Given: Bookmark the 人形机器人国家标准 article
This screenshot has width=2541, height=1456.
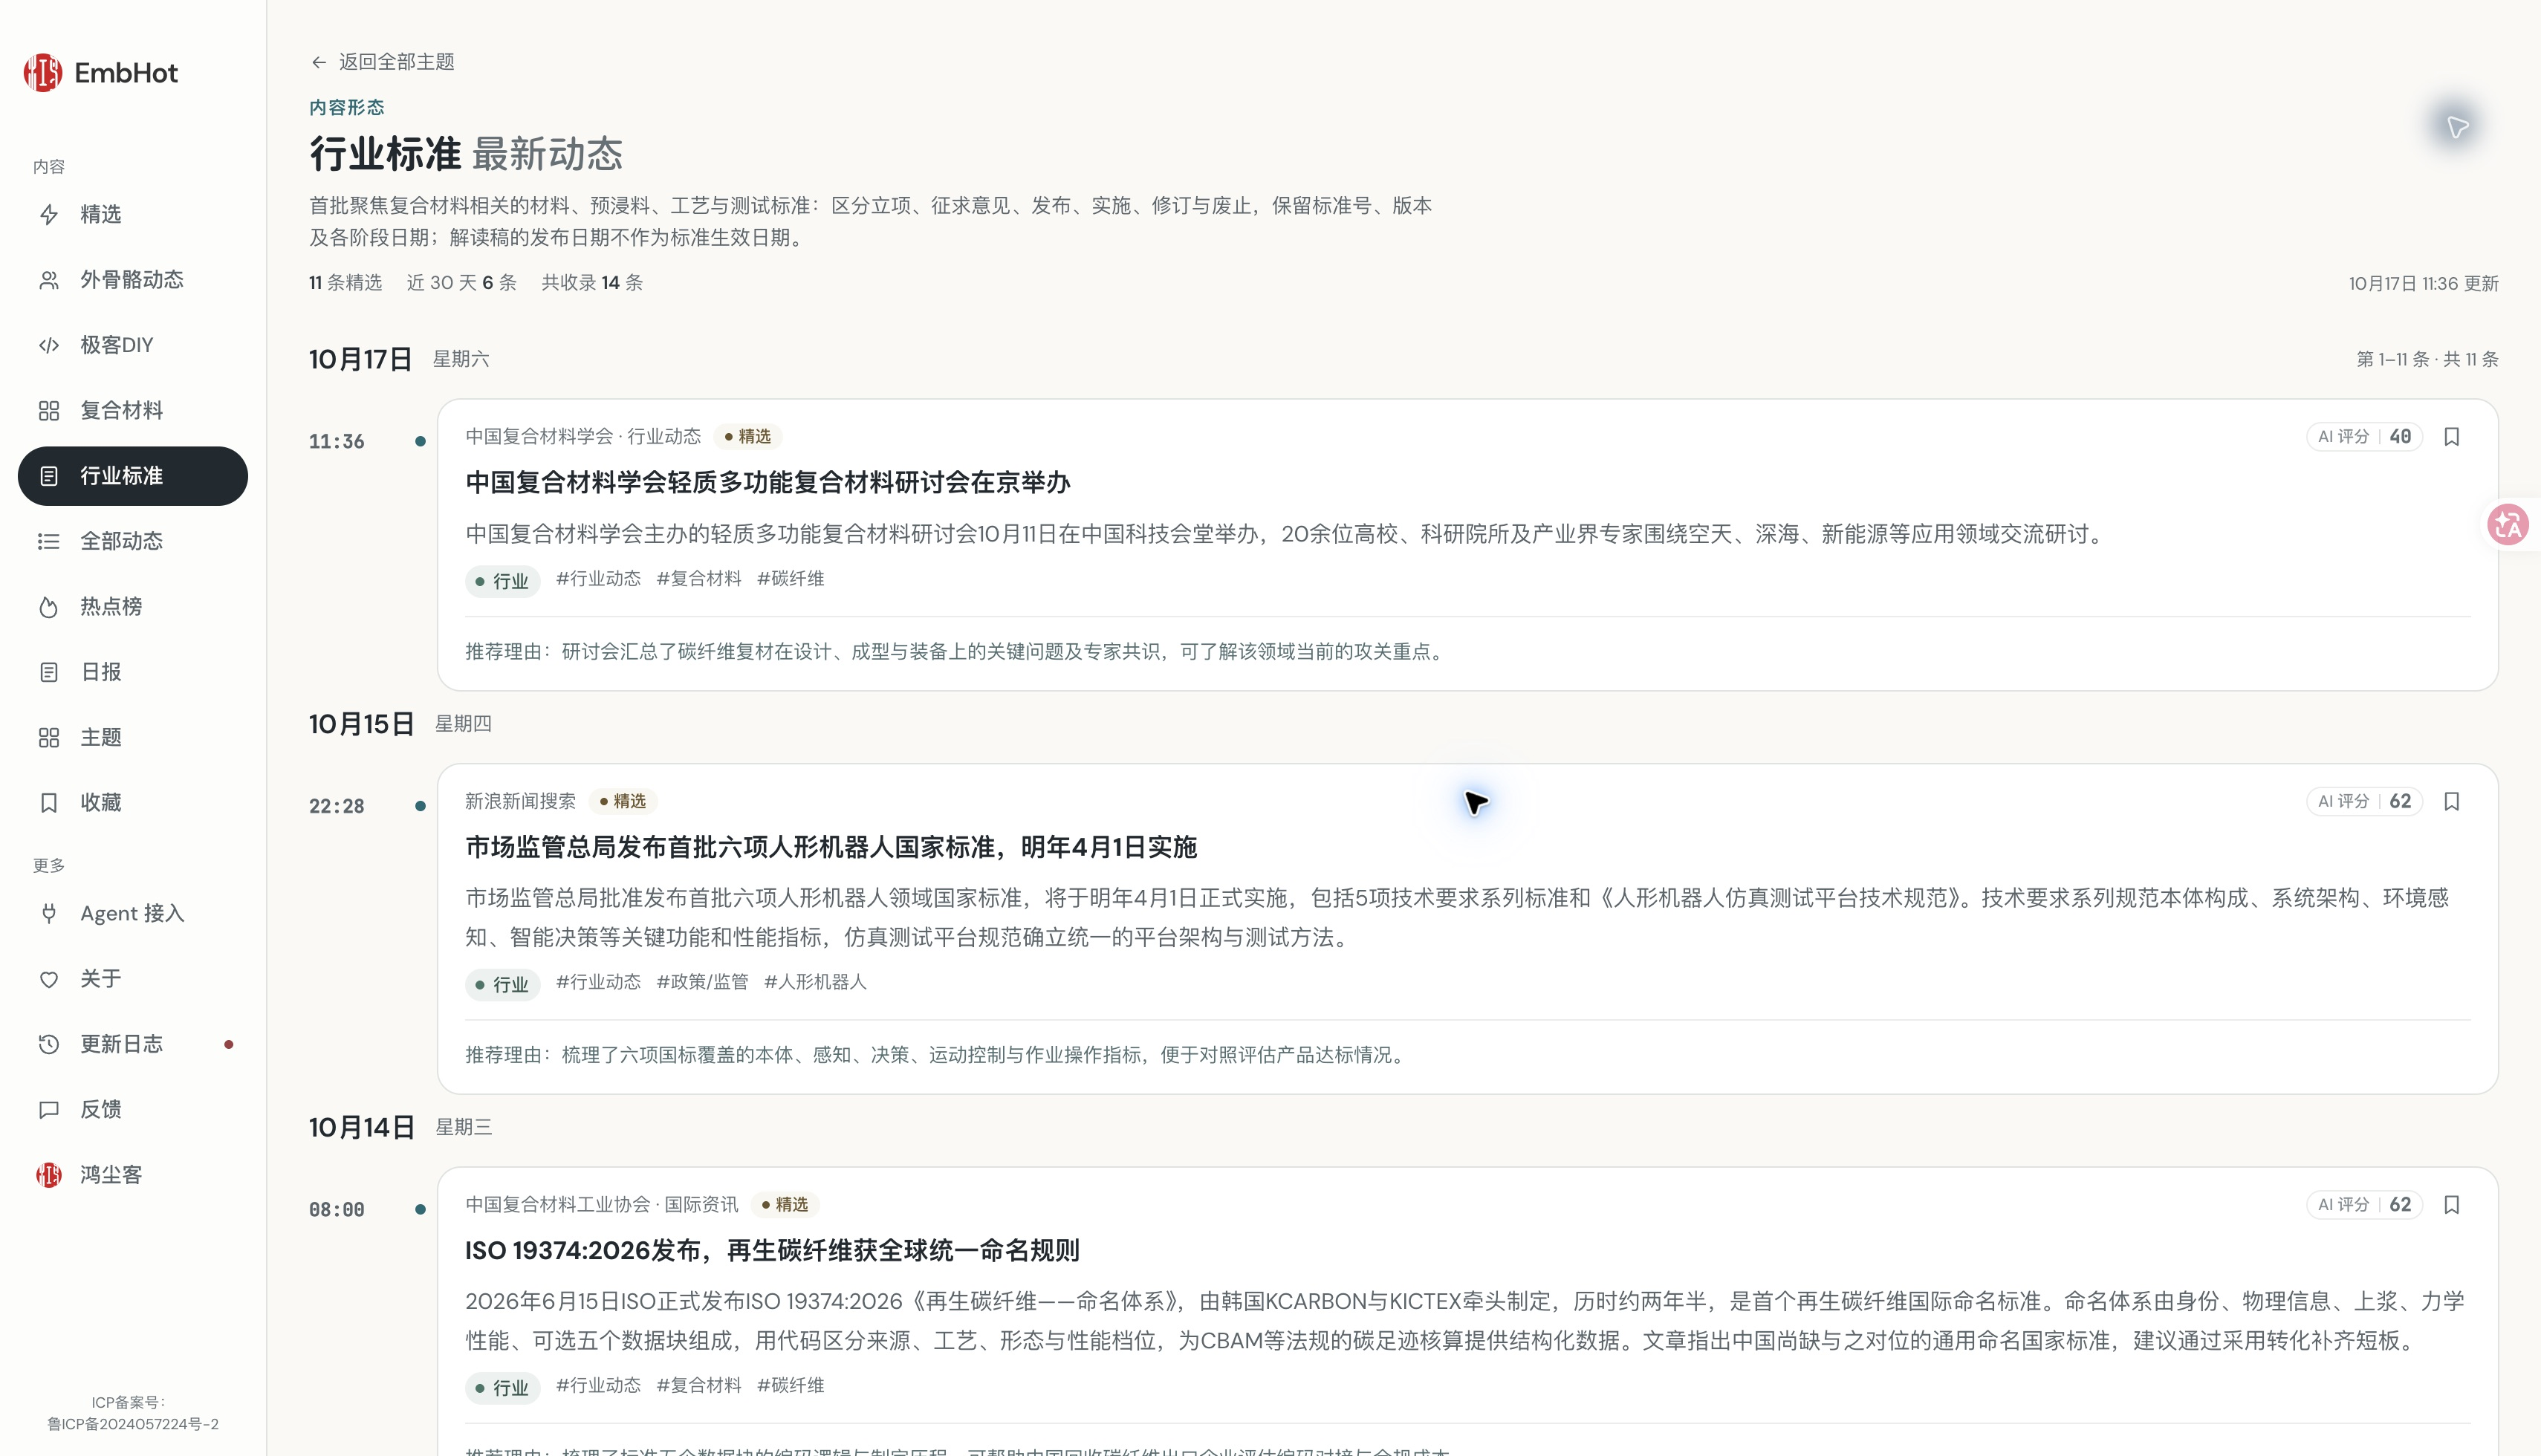Looking at the screenshot, I should 2452,802.
